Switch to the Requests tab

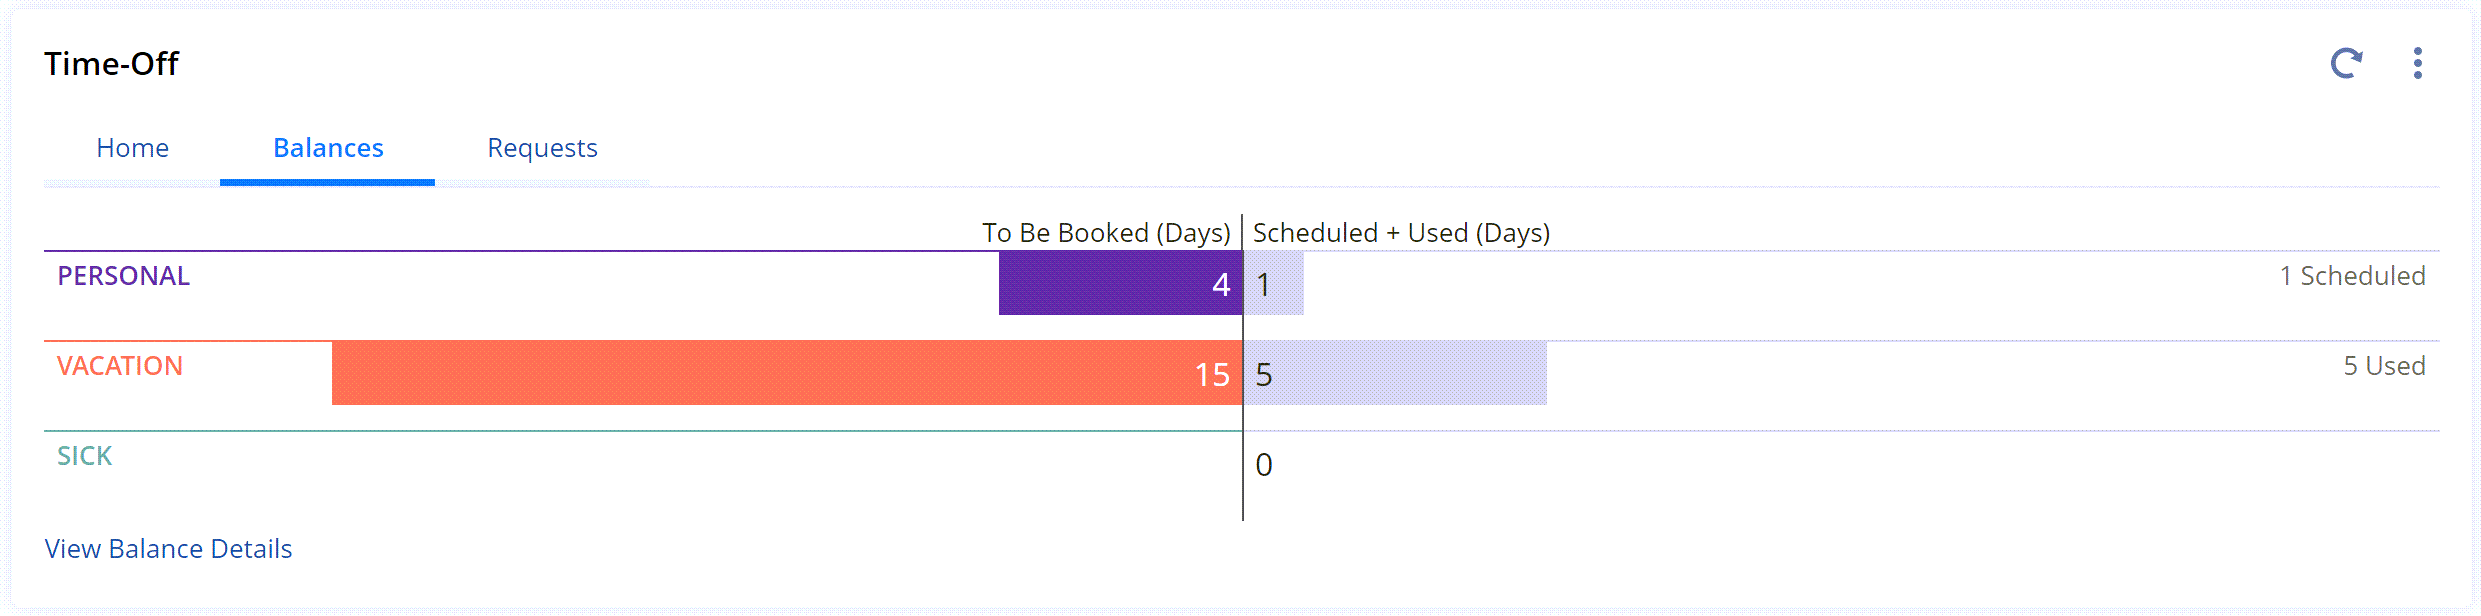542,147
